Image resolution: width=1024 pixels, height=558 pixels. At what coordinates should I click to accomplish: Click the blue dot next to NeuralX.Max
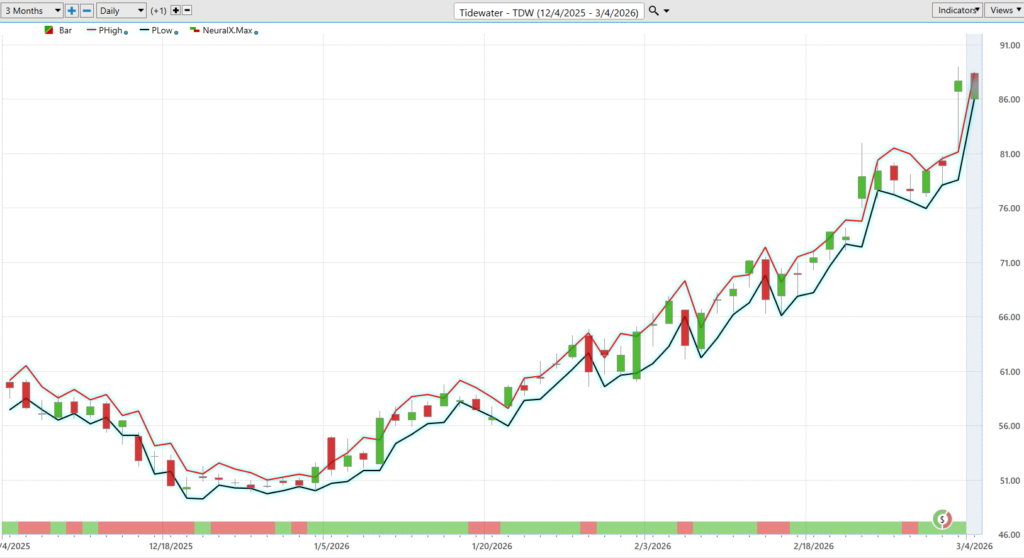coord(256,32)
